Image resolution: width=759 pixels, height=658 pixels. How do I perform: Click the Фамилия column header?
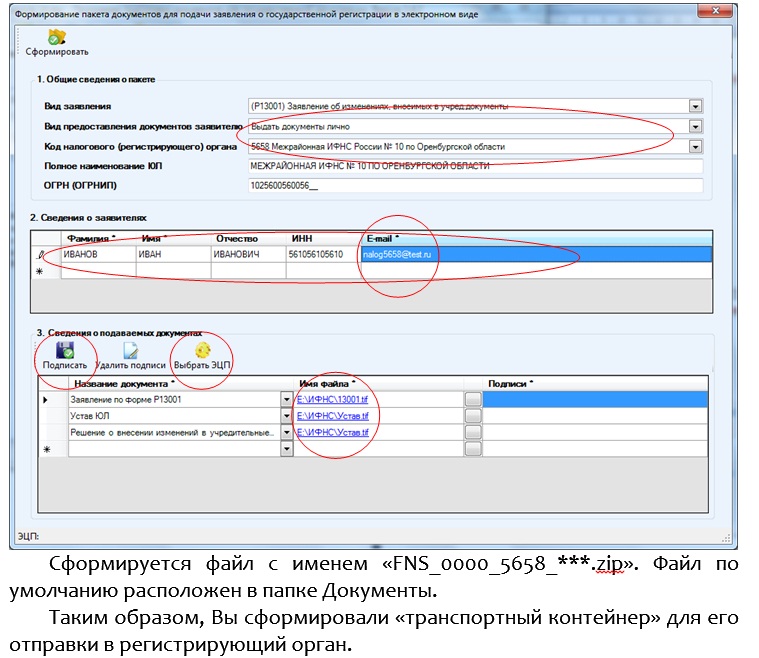tap(98, 239)
